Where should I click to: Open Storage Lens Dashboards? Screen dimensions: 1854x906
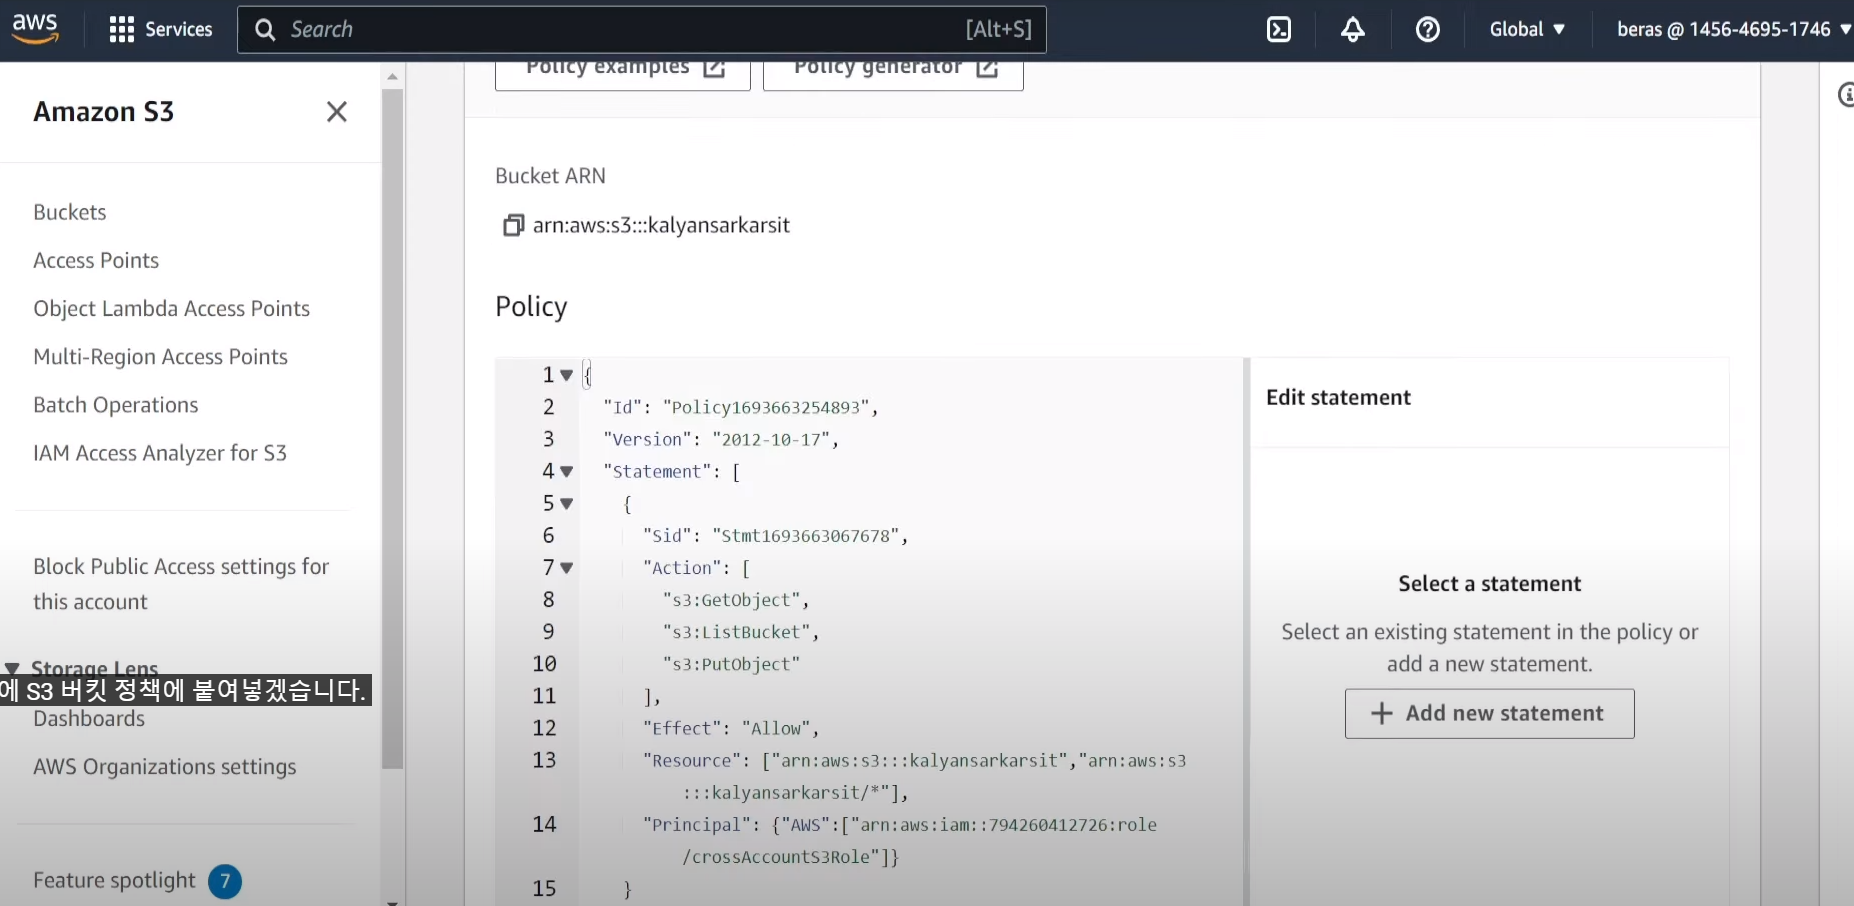[89, 719]
